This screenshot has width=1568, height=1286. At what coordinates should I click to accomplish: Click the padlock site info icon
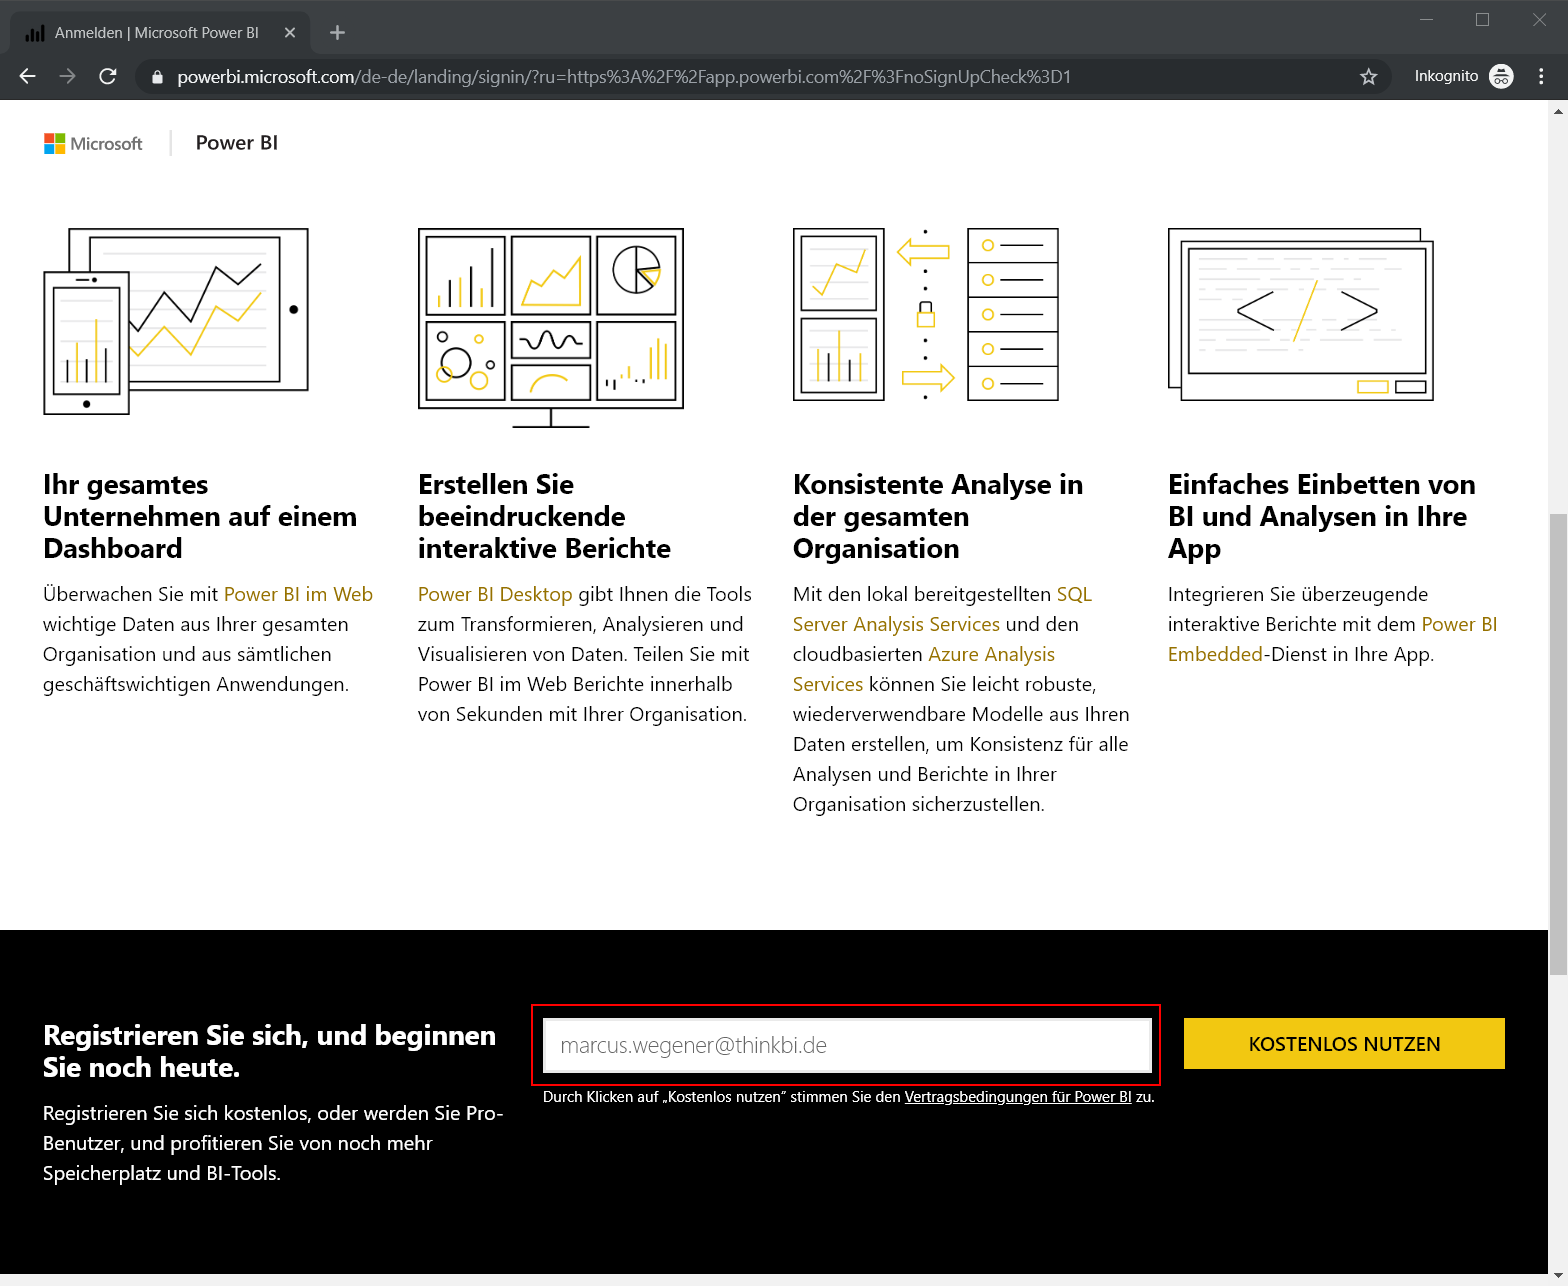click(x=157, y=77)
